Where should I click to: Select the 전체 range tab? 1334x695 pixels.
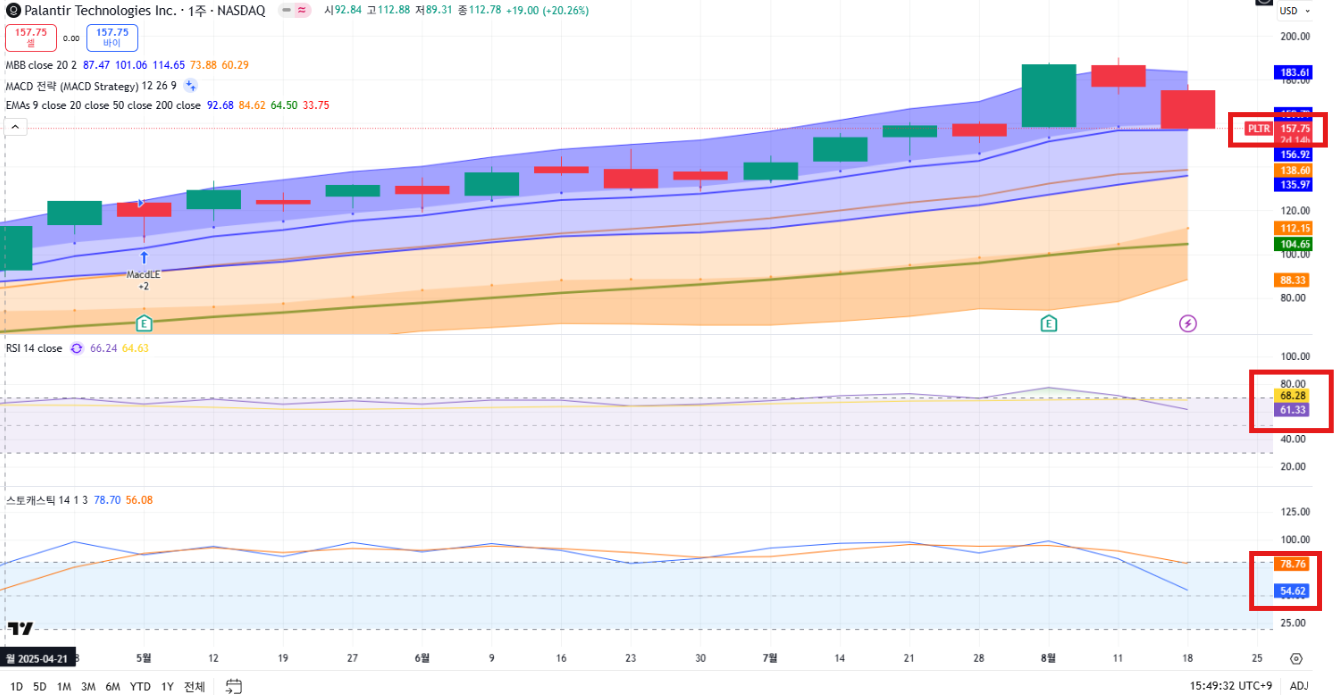(x=194, y=686)
